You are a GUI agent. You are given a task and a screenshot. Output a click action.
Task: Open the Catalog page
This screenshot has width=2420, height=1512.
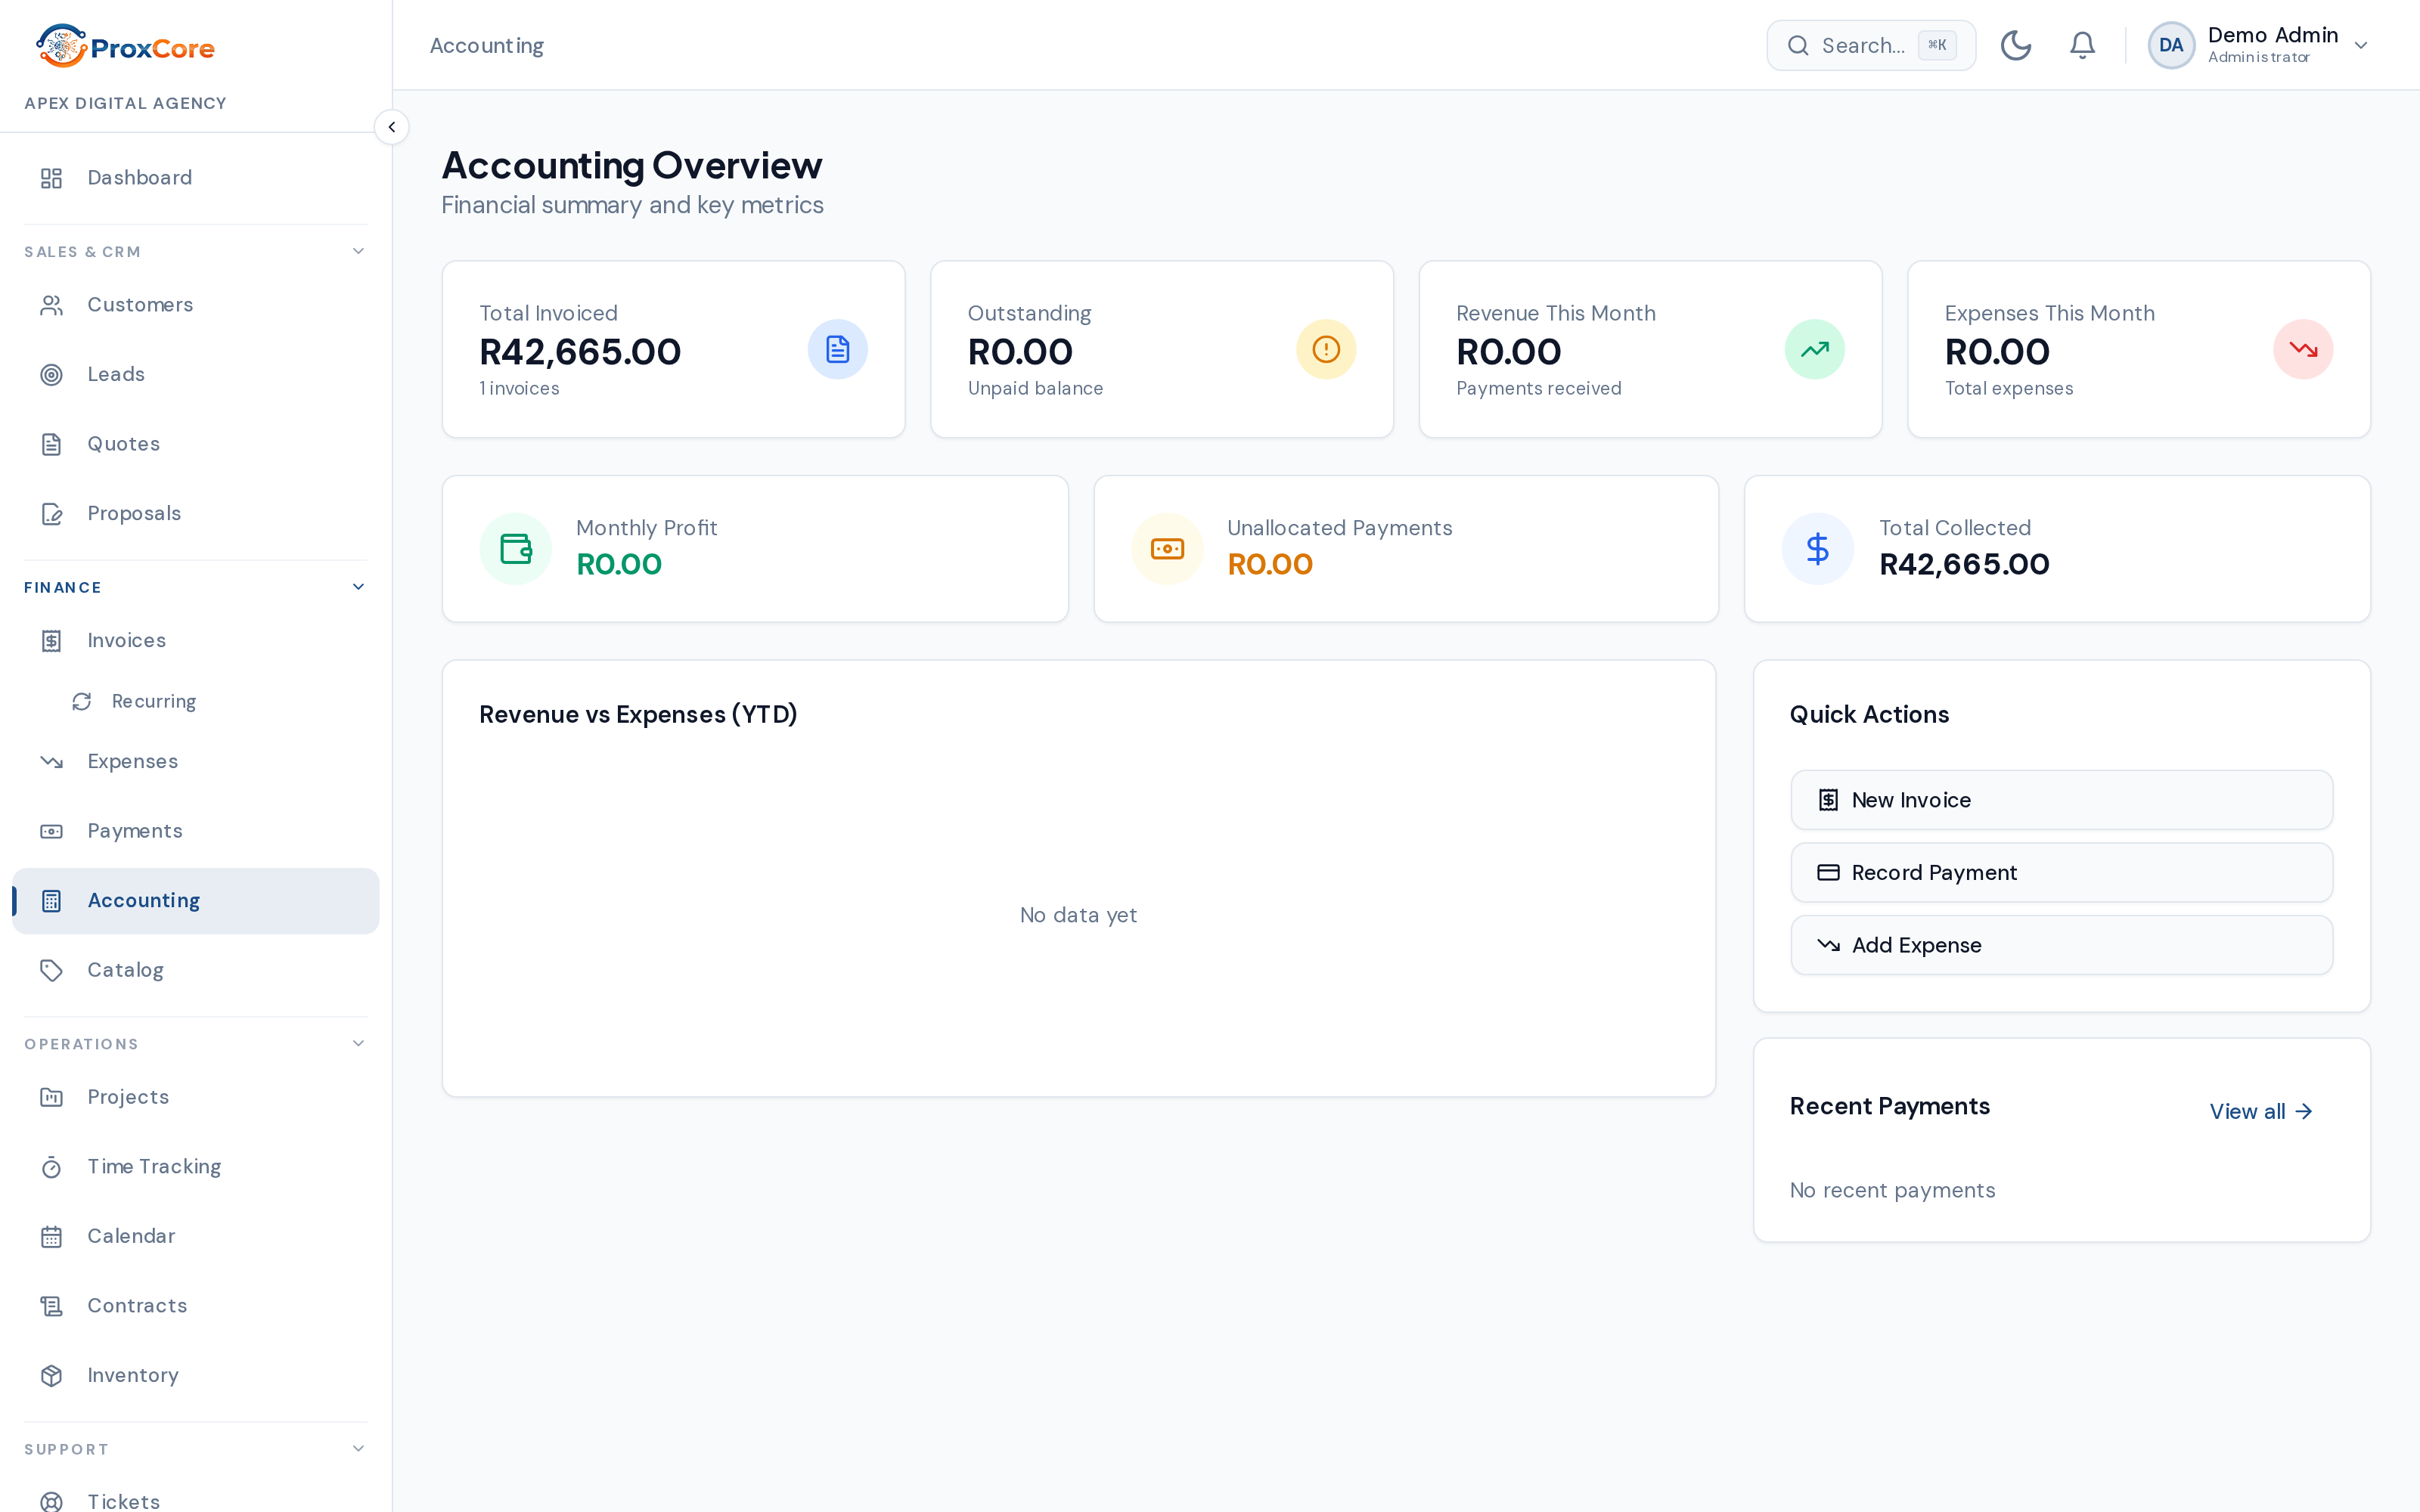pyautogui.click(x=196, y=970)
